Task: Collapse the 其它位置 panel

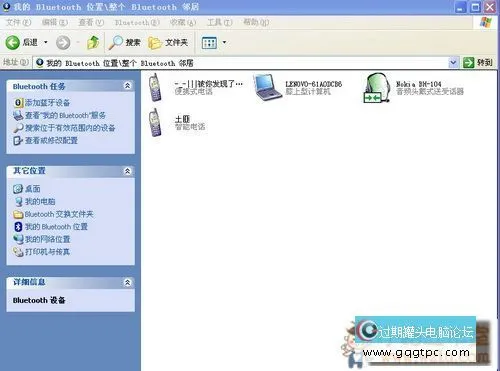Action: click(127, 171)
